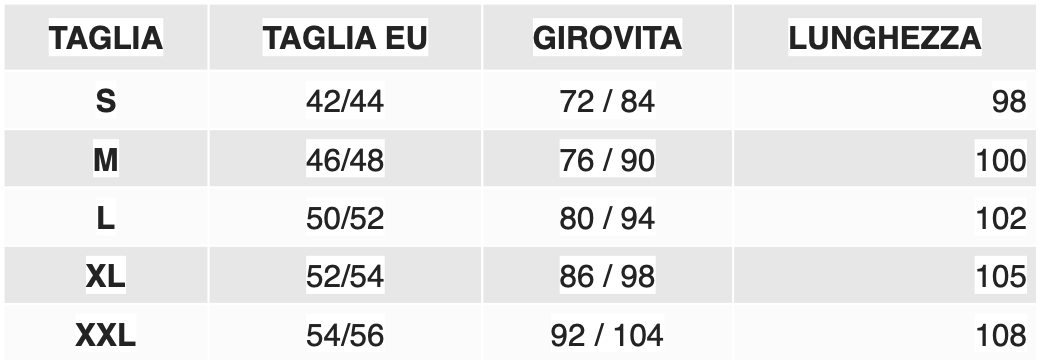Click the length value 98
This screenshot has height=360, width=1042.
[1009, 102]
